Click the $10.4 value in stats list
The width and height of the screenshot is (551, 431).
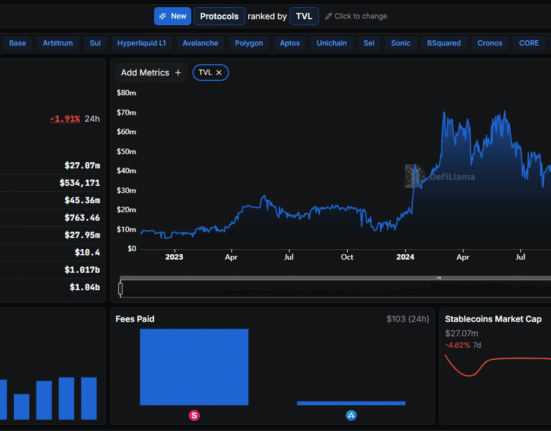(x=87, y=252)
